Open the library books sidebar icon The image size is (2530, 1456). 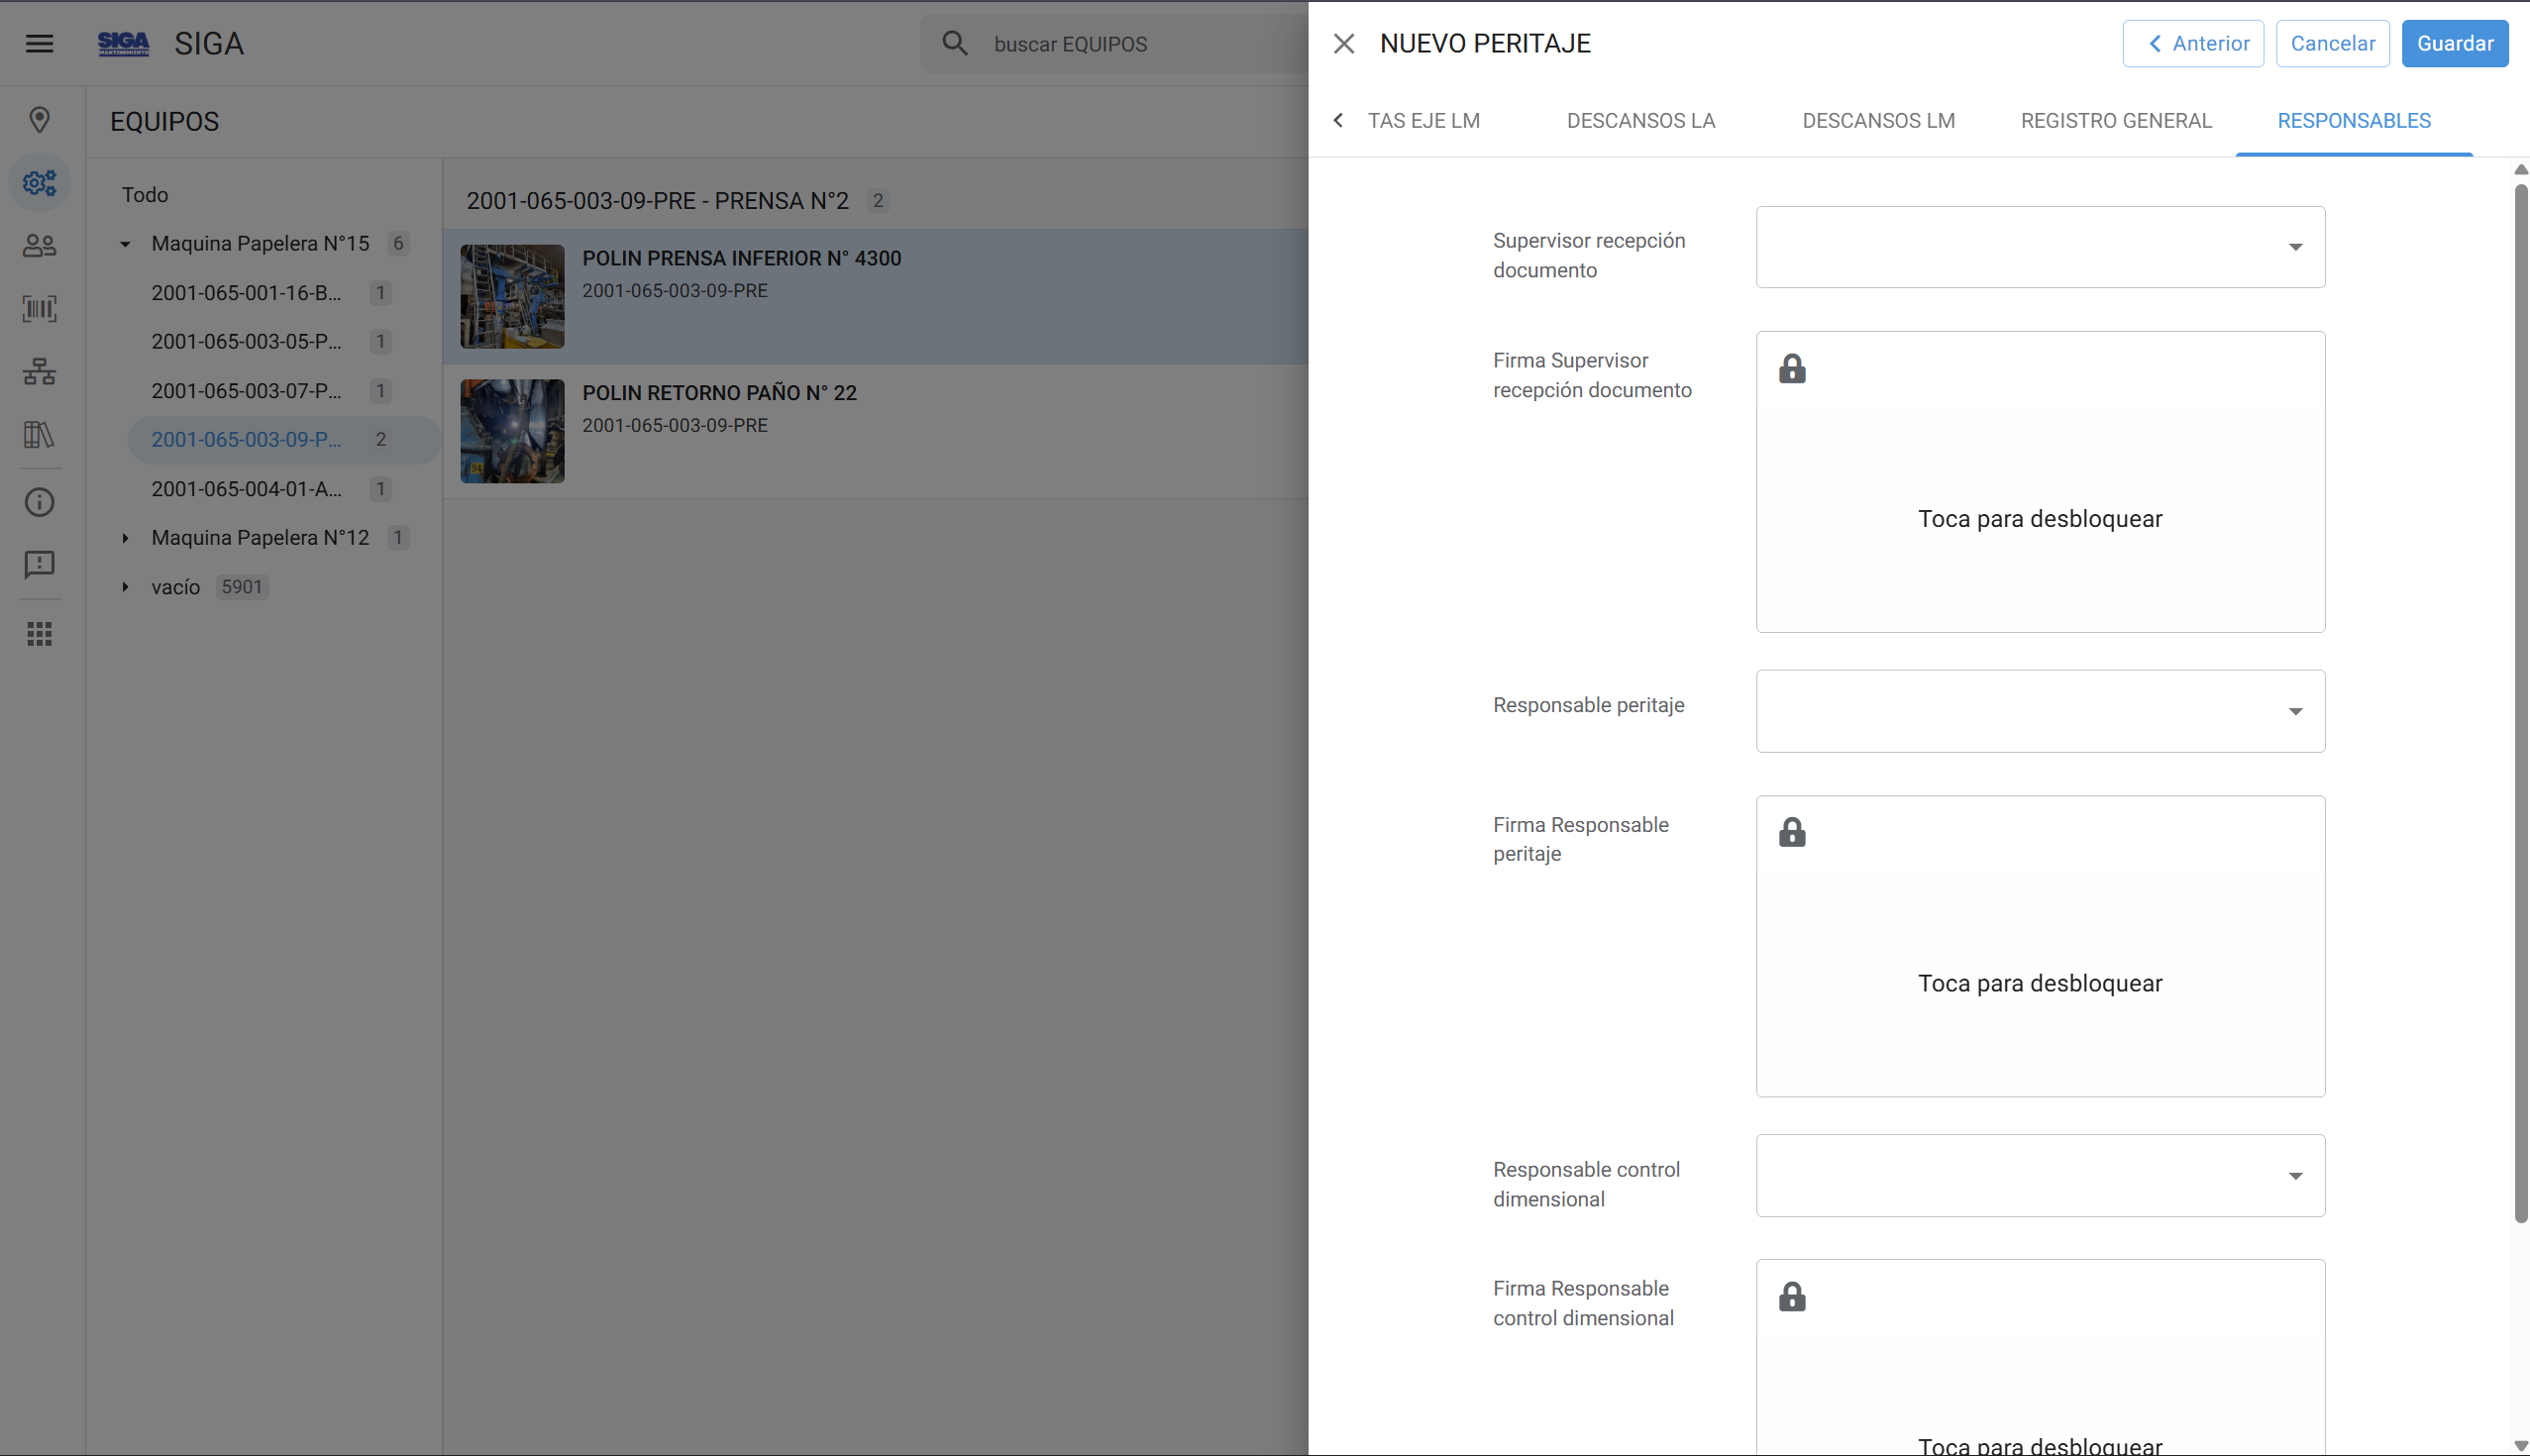[x=40, y=434]
